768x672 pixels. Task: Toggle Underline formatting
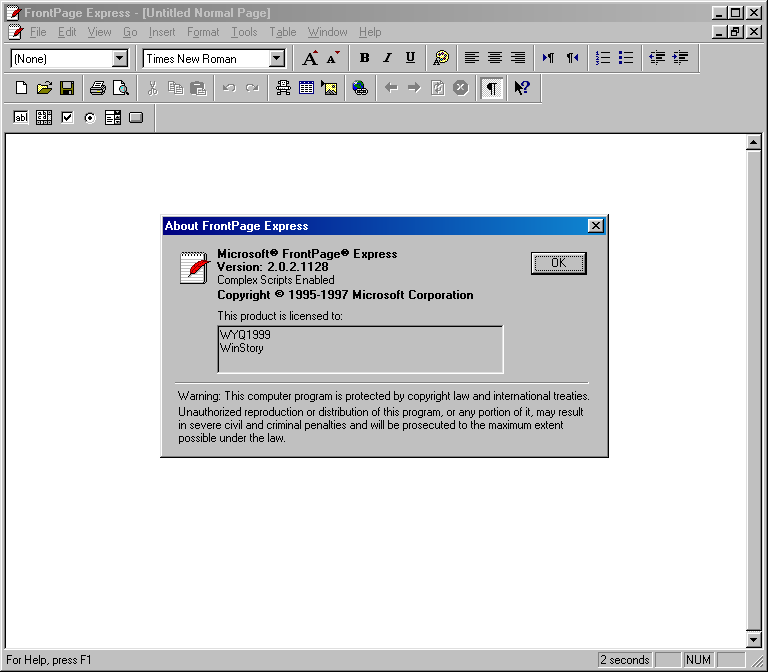[410, 58]
